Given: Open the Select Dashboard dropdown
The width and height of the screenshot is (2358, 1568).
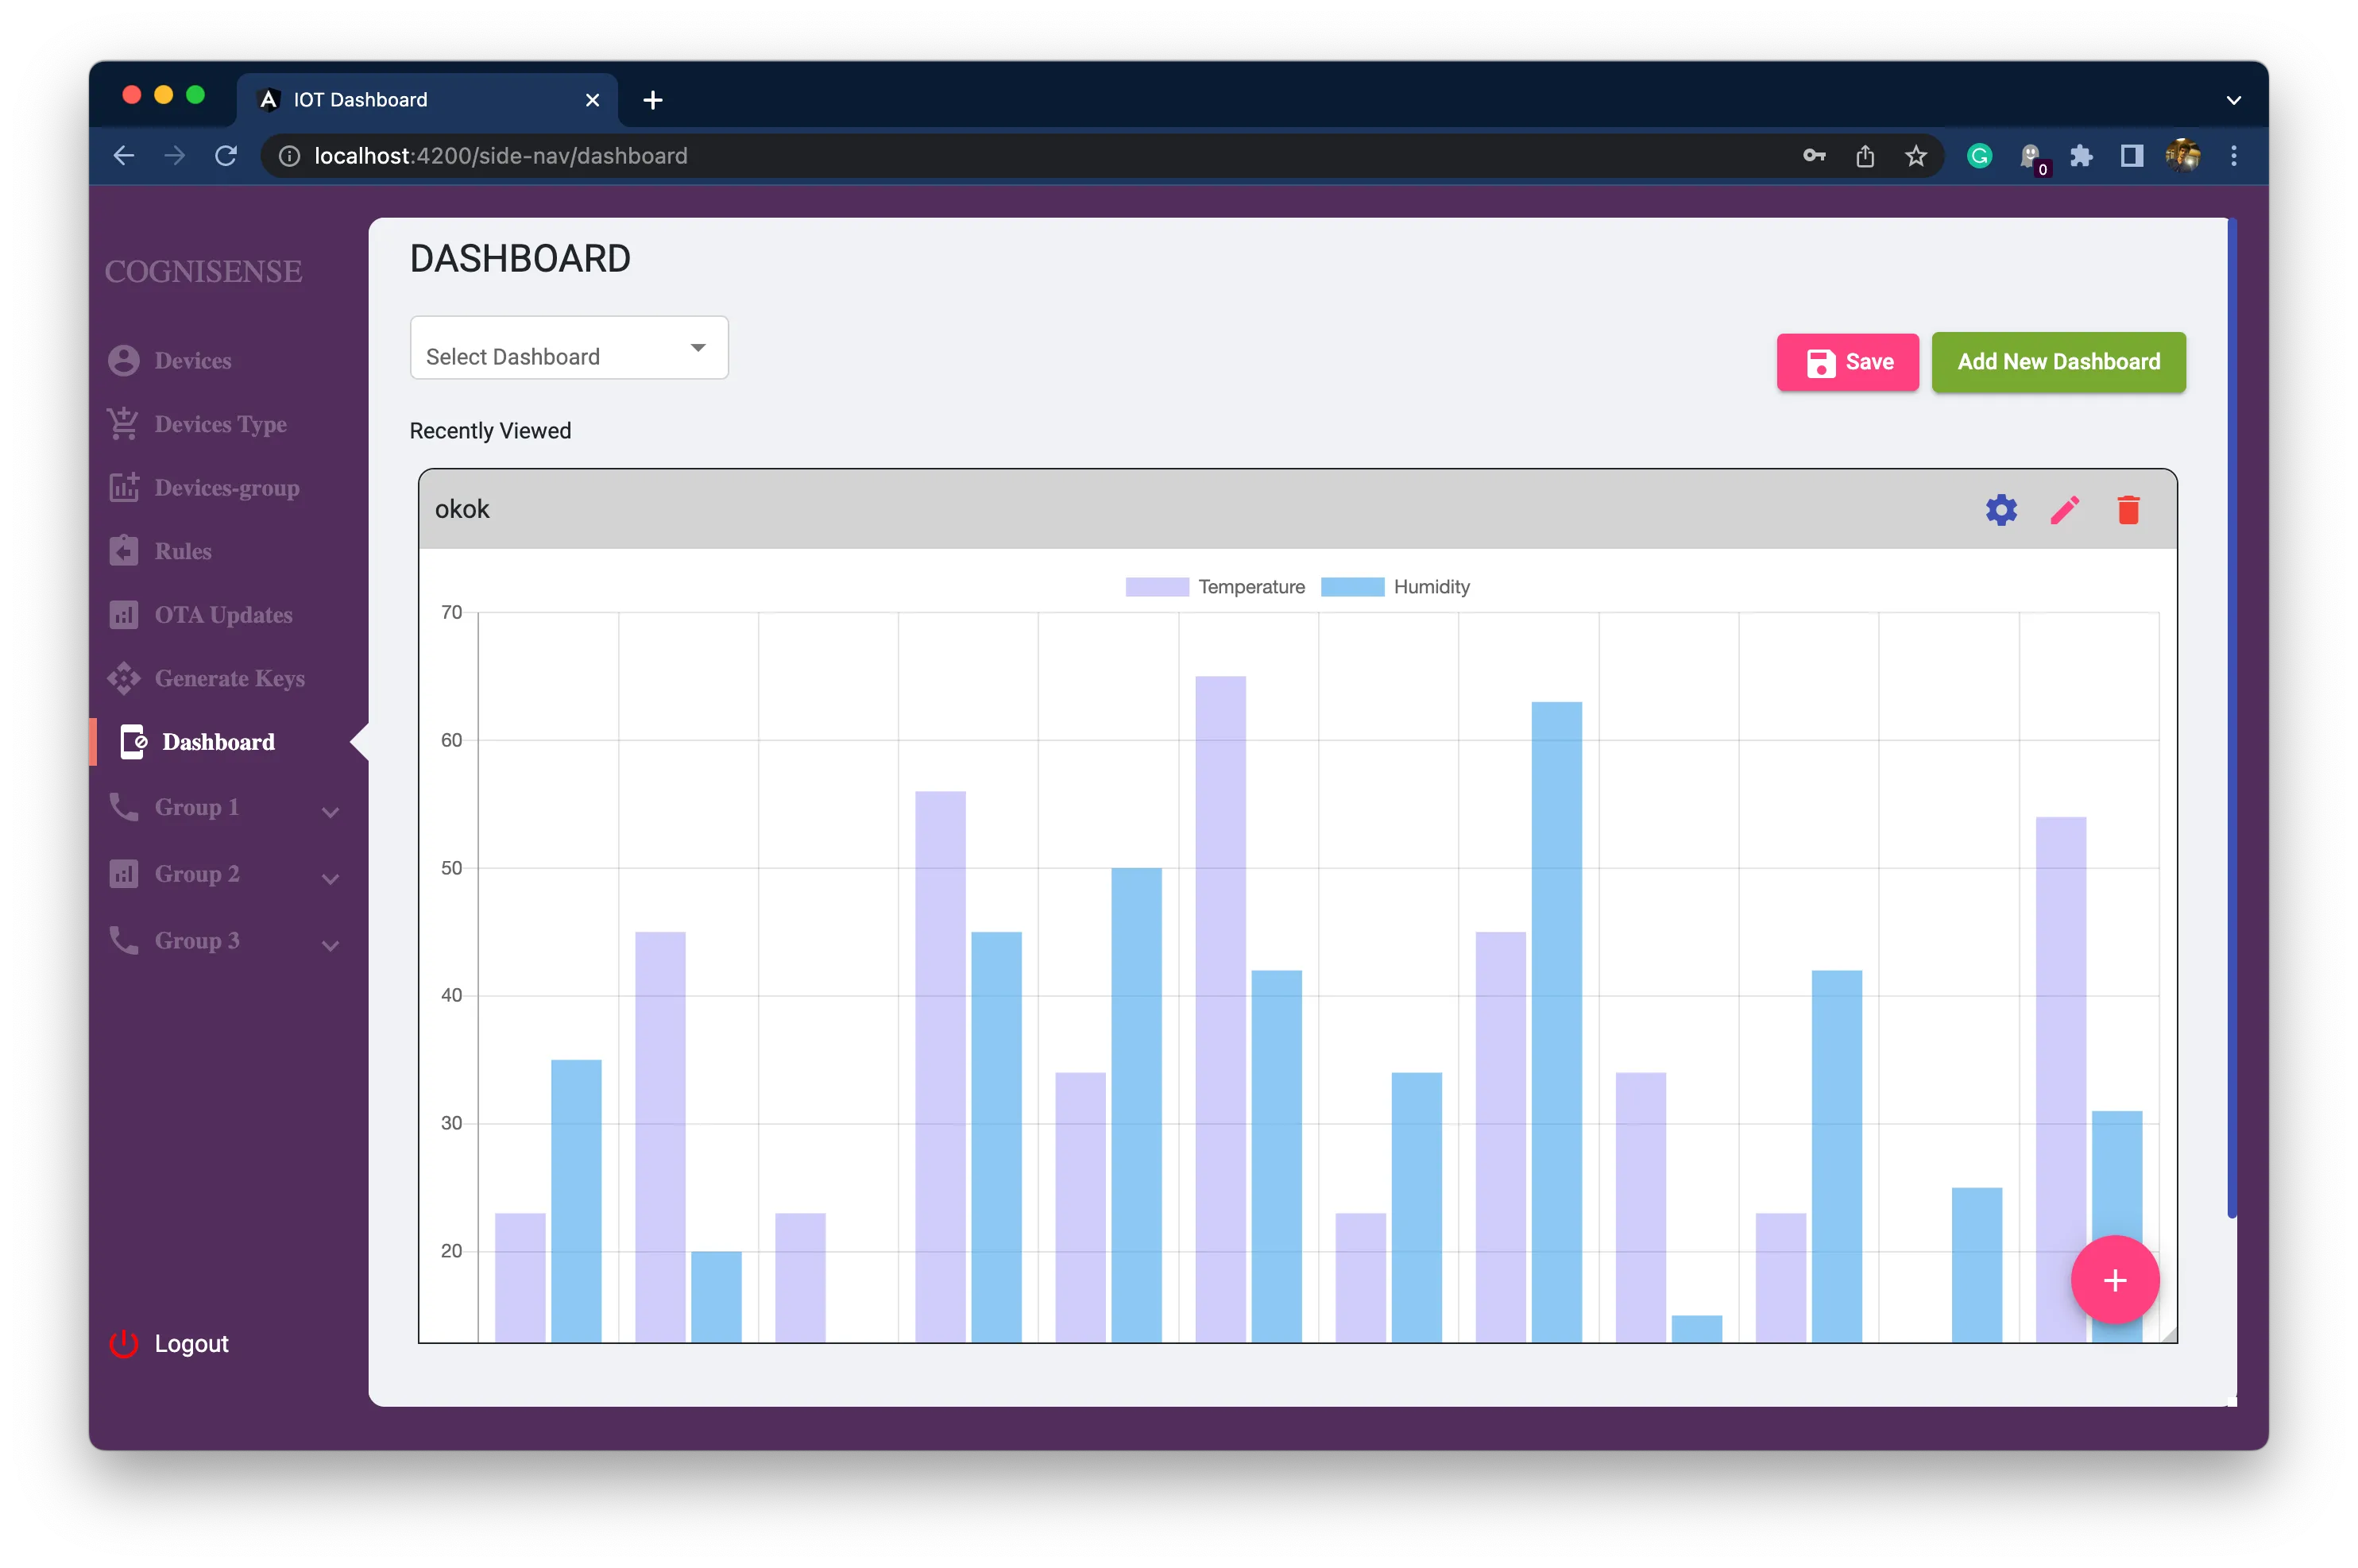Looking at the screenshot, I should [569, 347].
